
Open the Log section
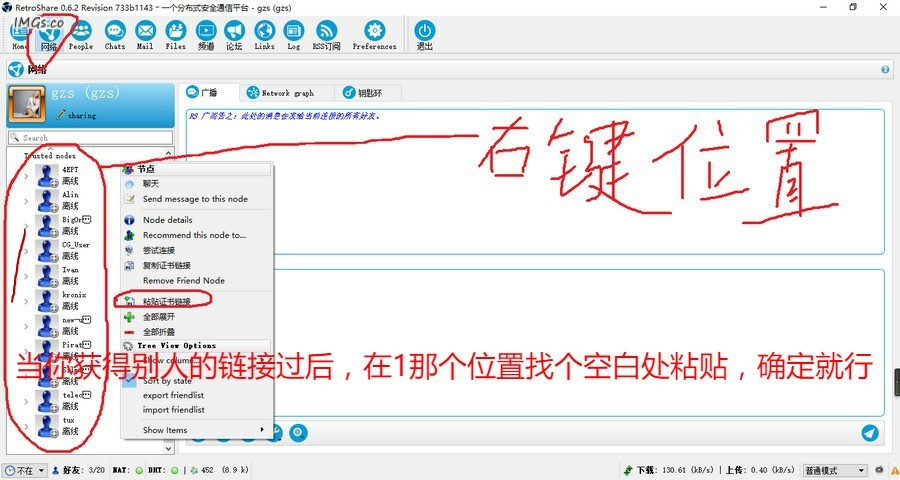294,34
